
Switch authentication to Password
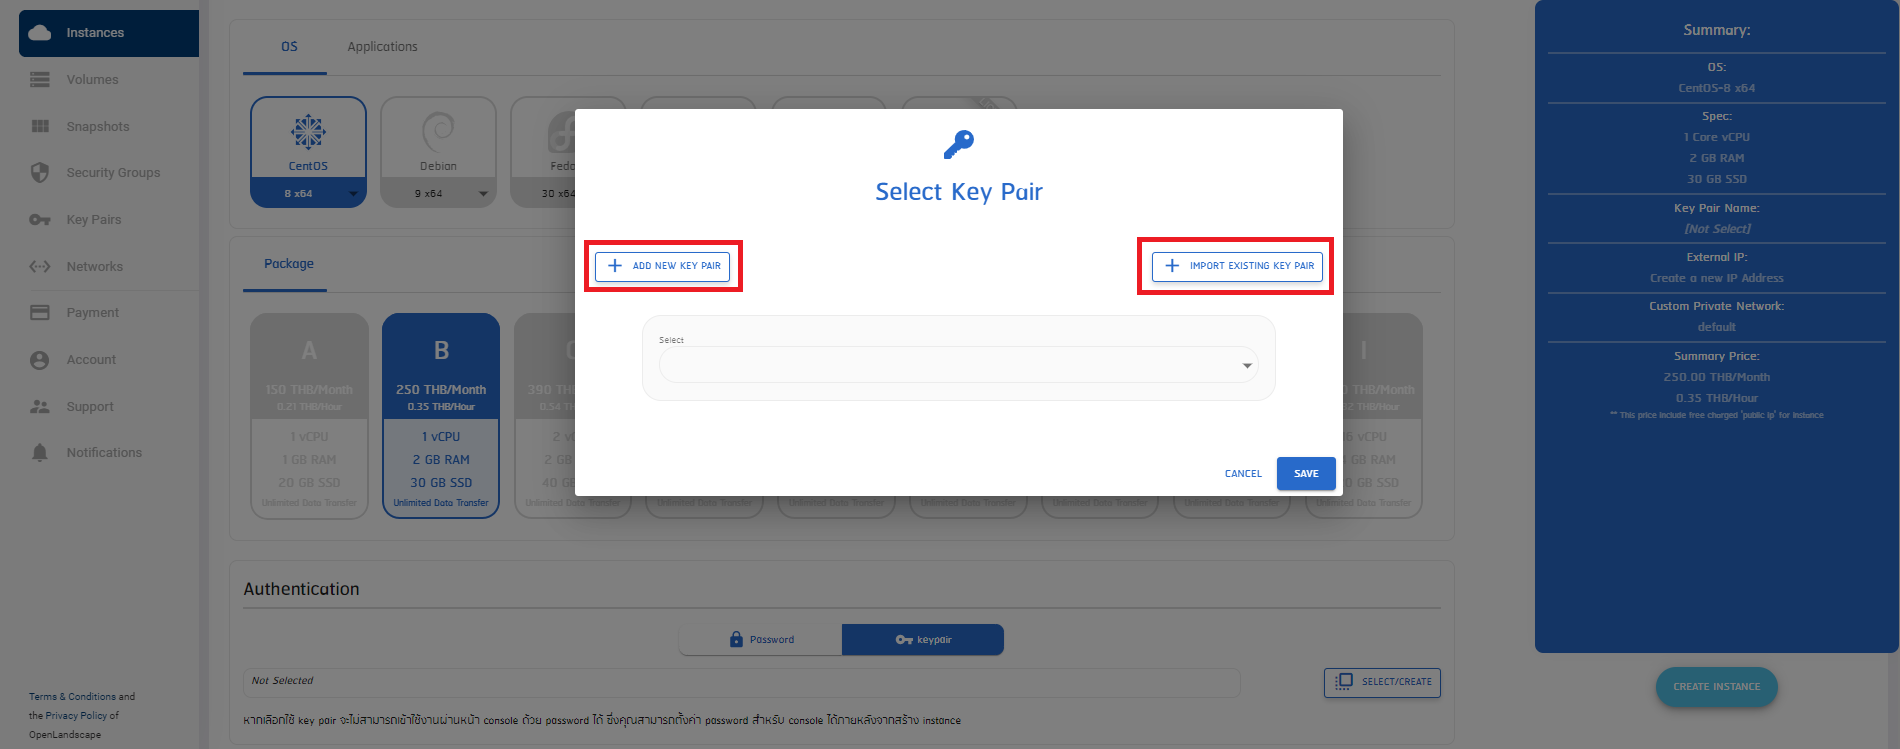coord(760,640)
